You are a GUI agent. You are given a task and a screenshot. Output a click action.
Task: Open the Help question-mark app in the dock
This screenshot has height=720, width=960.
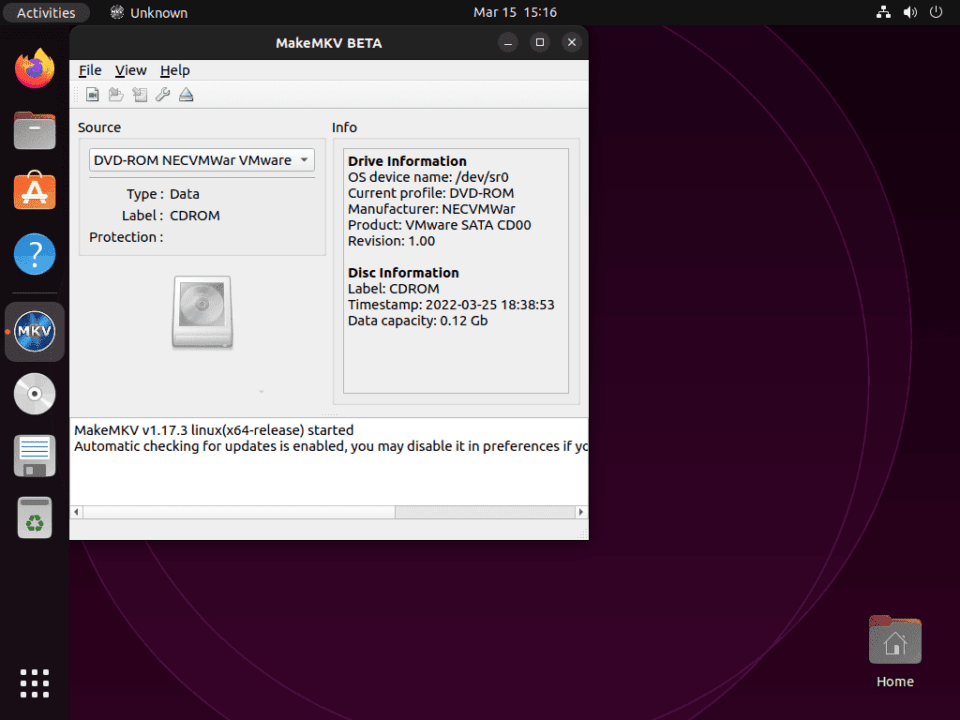34,254
